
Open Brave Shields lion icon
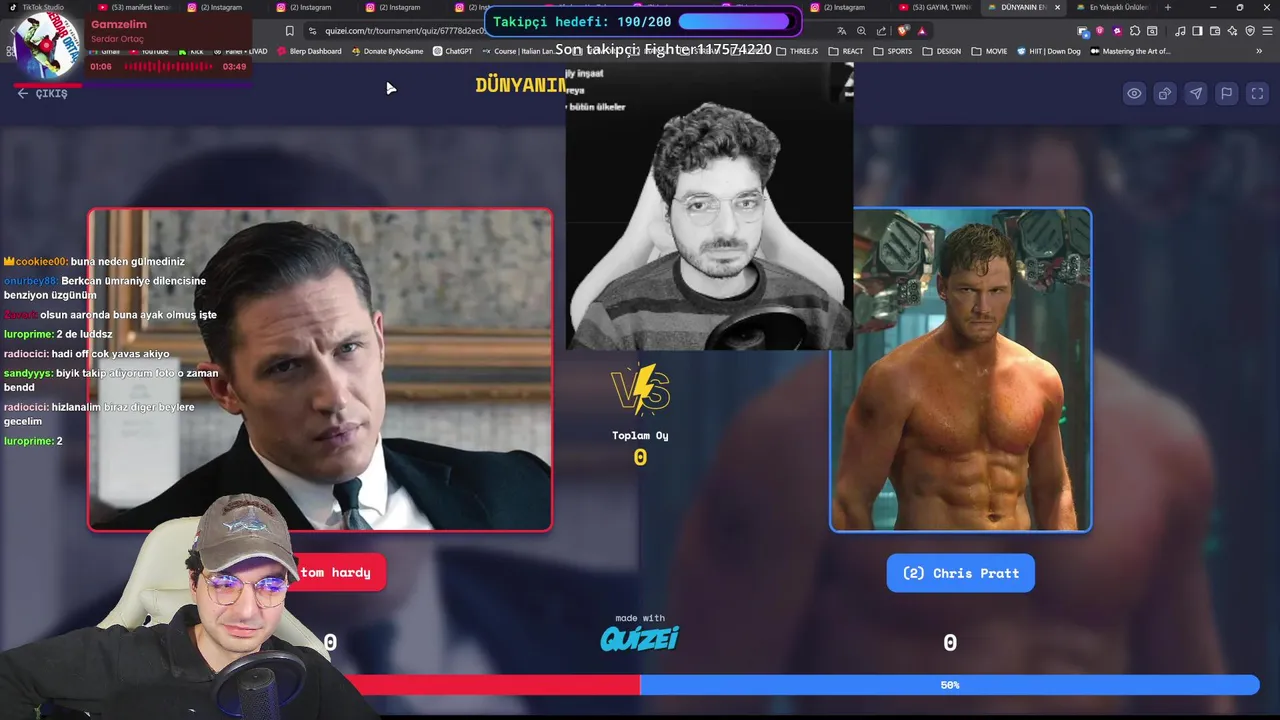[x=904, y=31]
